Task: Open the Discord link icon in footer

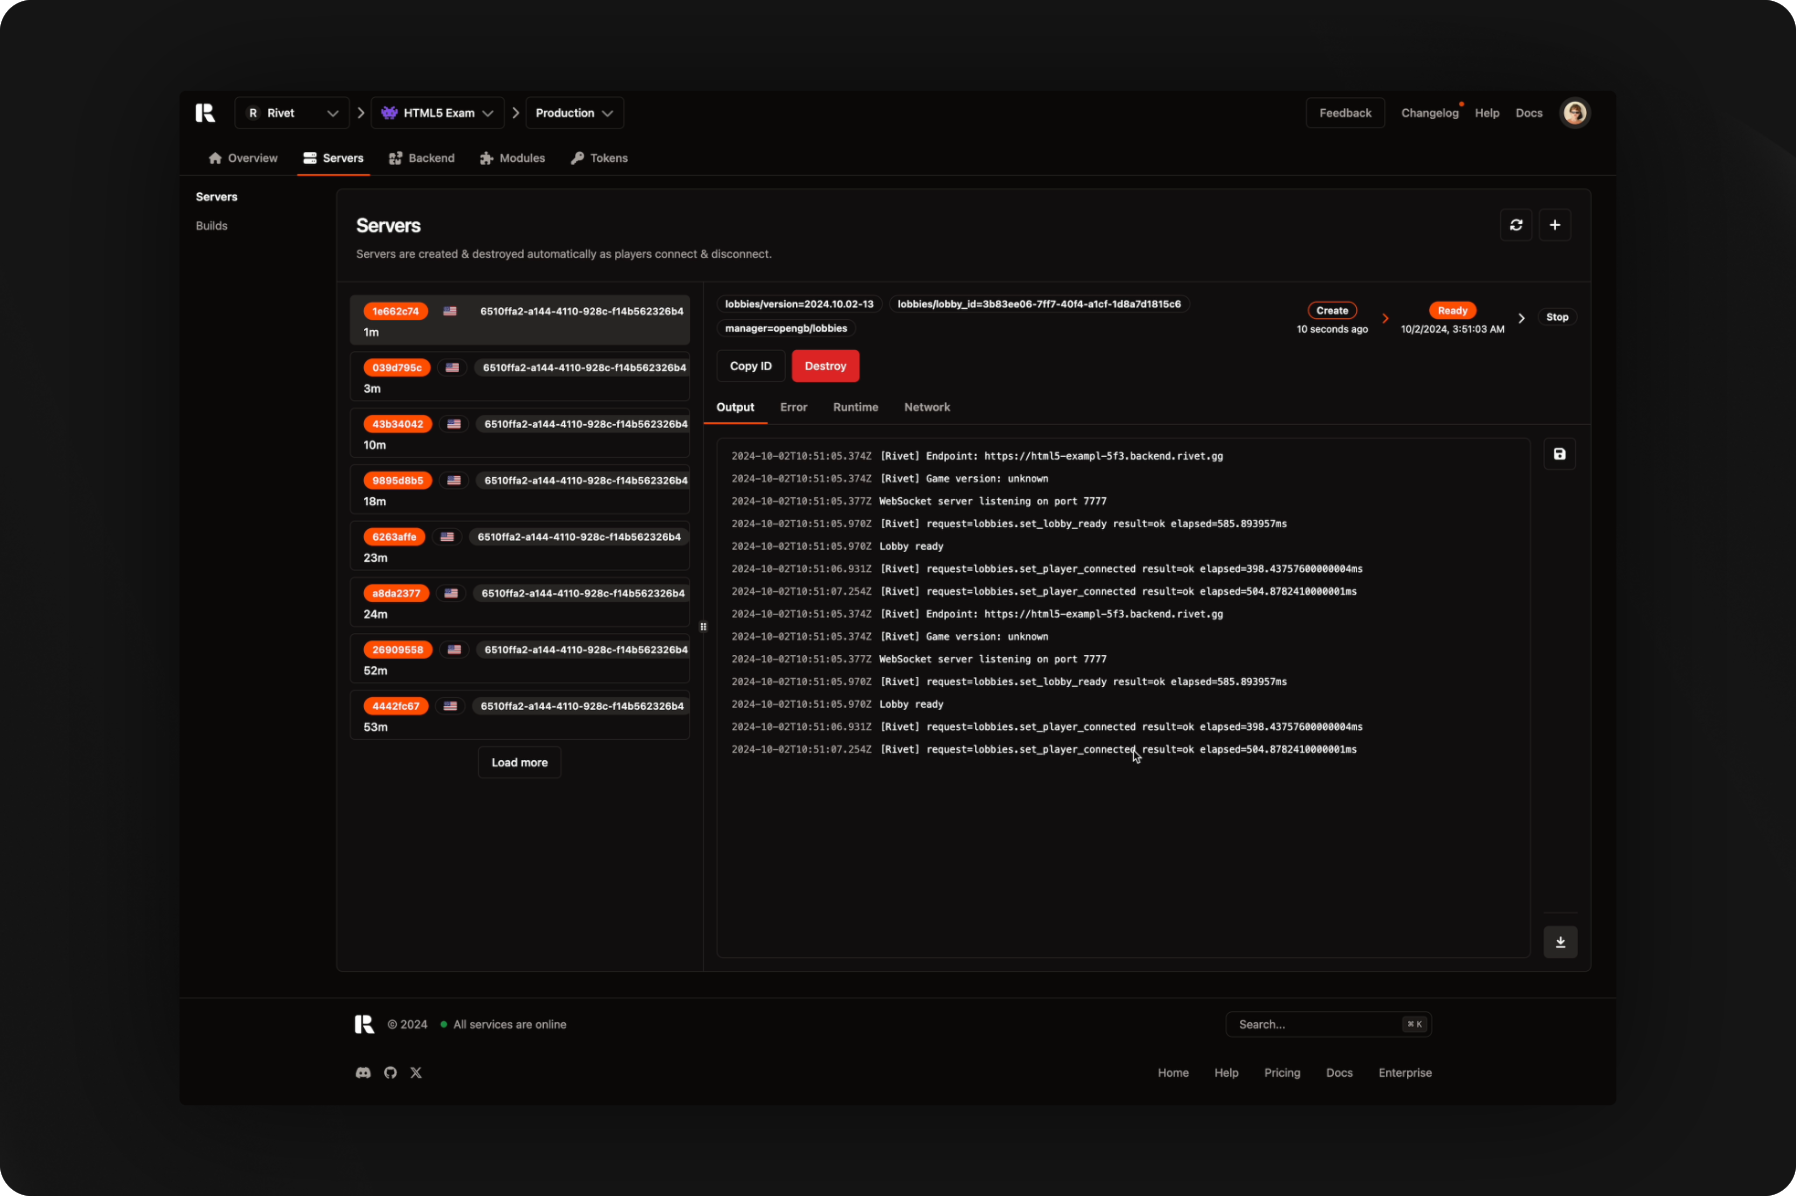Action: click(x=363, y=1073)
